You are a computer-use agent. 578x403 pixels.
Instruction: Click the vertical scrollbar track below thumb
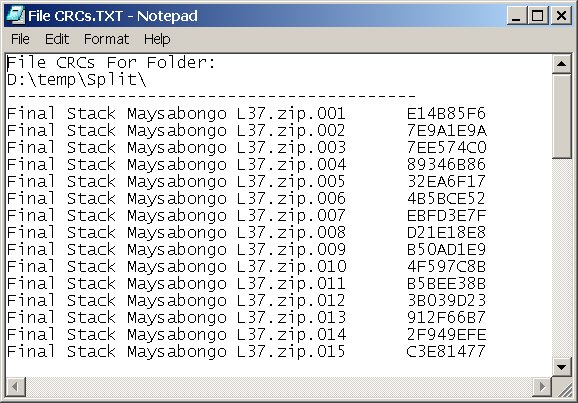pos(561,258)
